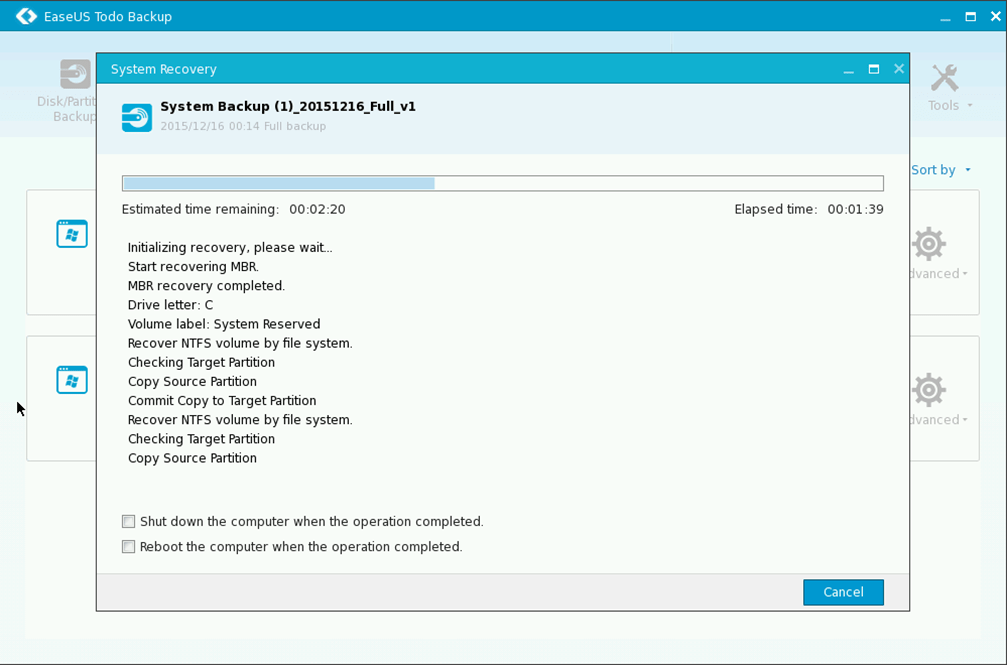Screen dimensions: 1007x665
Task: Click the Disk/Partition Backup icon
Action: coord(76,75)
